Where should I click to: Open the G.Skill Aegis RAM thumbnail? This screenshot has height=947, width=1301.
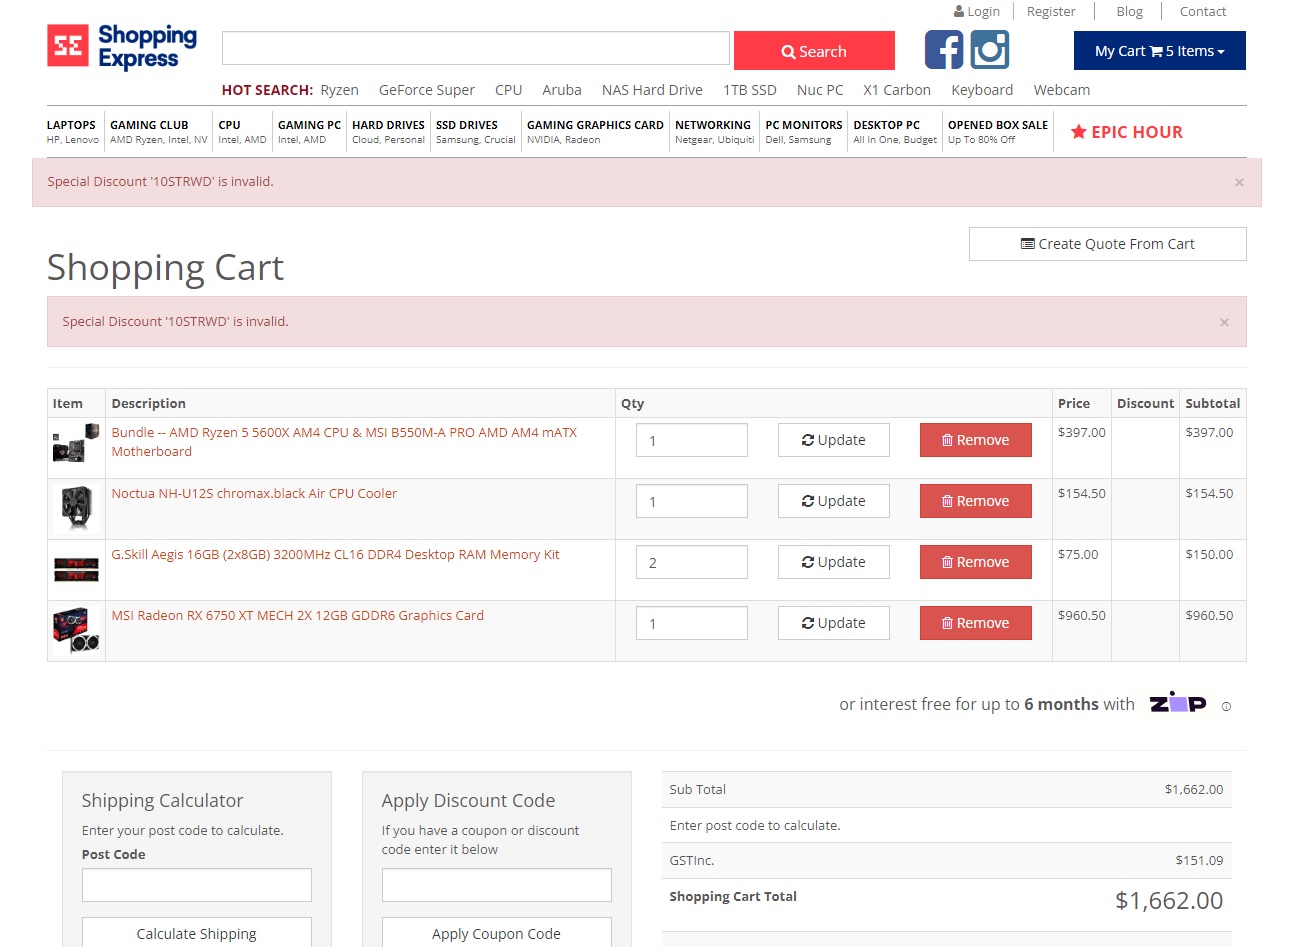[x=76, y=569]
